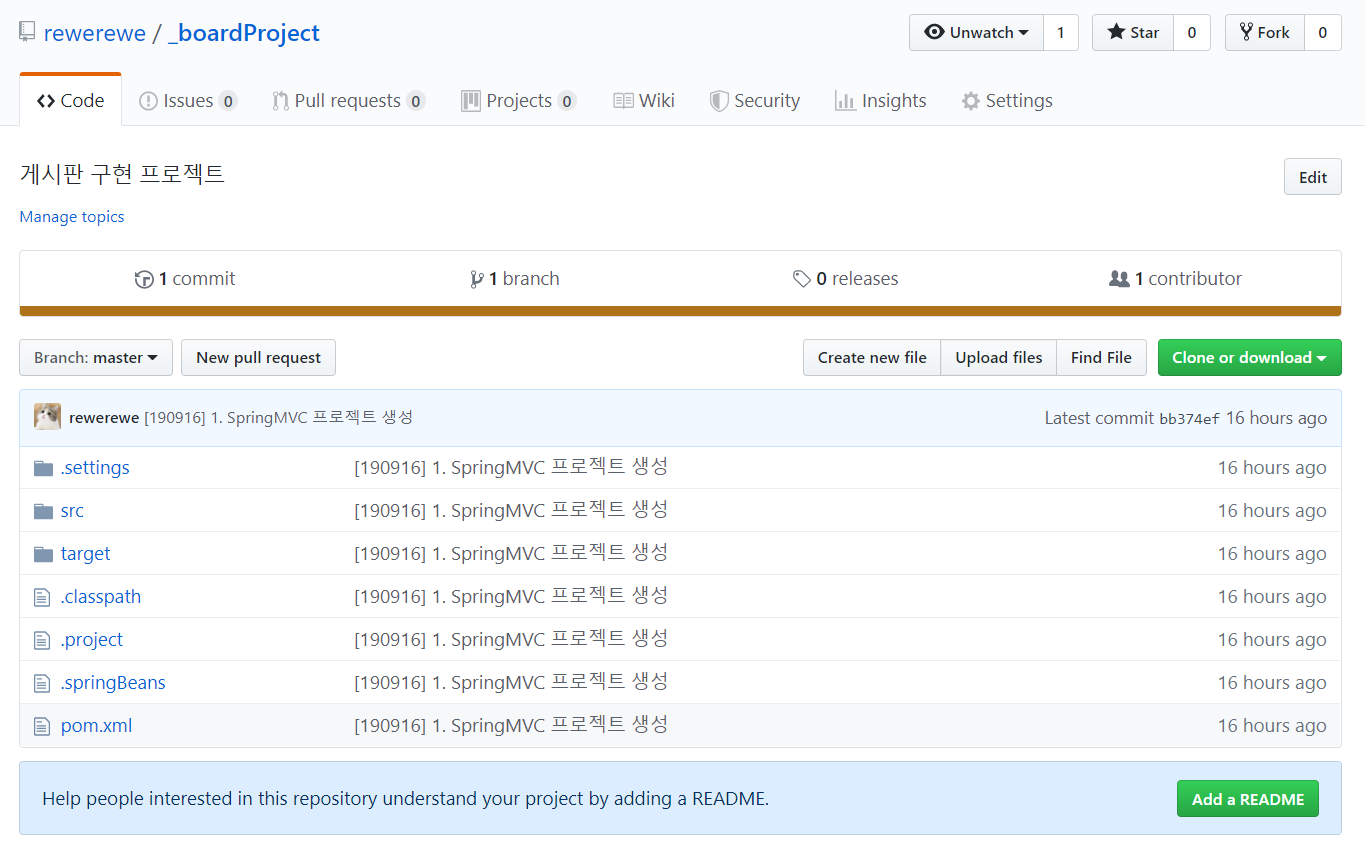Click the target folder icon
This screenshot has height=859, width=1365.
tap(43, 554)
